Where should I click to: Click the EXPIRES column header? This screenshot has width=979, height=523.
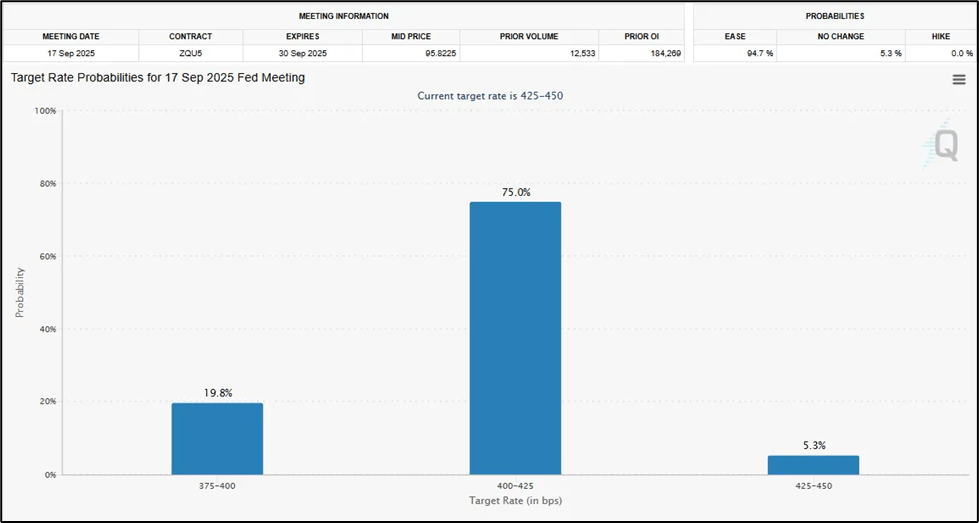(x=303, y=37)
